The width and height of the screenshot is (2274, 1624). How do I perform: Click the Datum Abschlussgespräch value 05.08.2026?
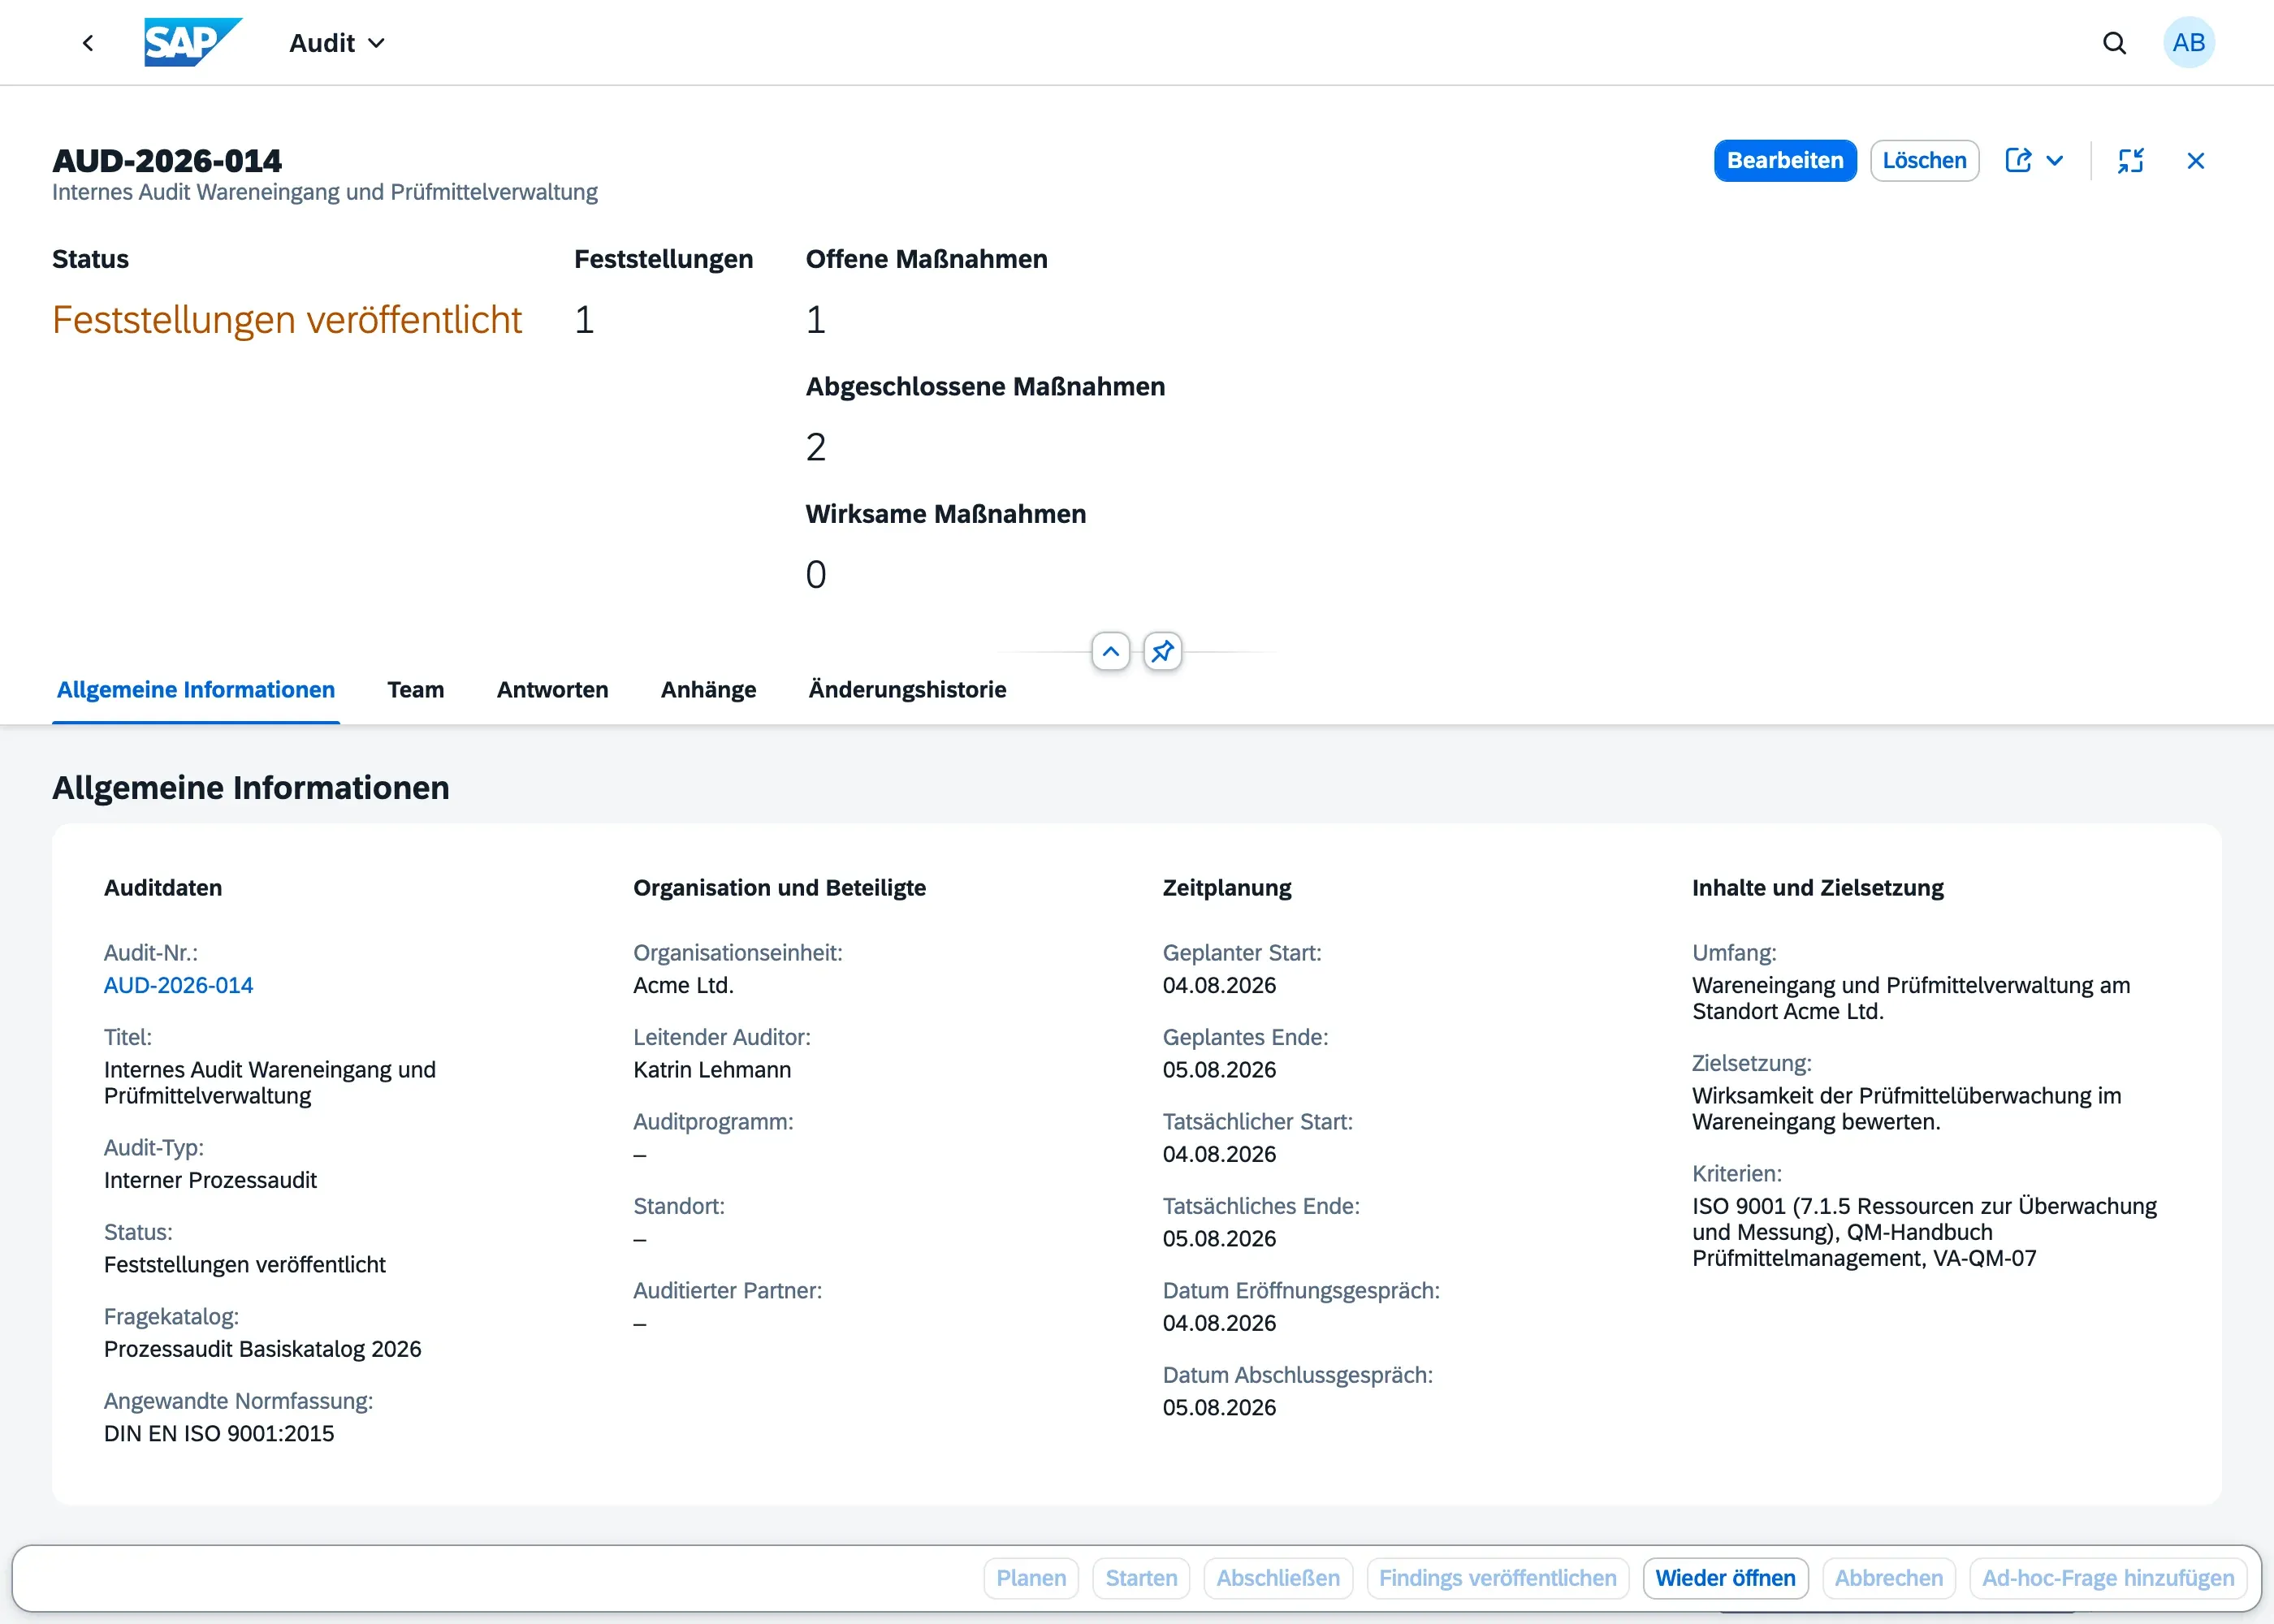tap(1219, 1407)
